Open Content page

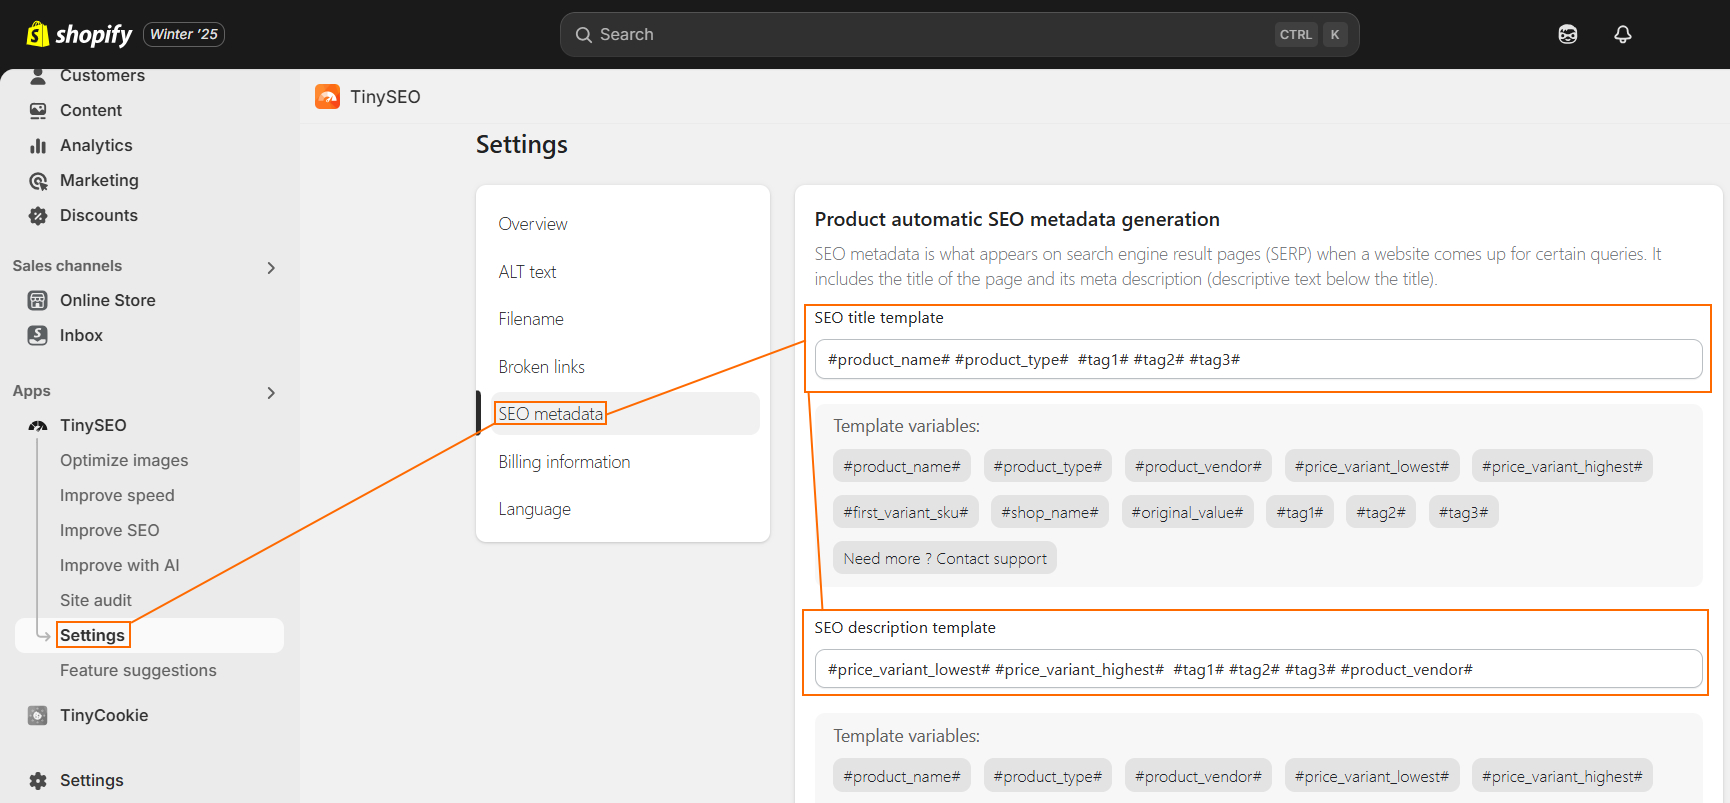(91, 110)
